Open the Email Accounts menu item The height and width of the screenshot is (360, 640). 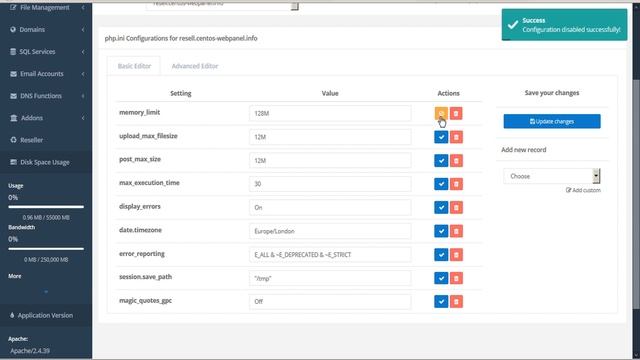46,74
